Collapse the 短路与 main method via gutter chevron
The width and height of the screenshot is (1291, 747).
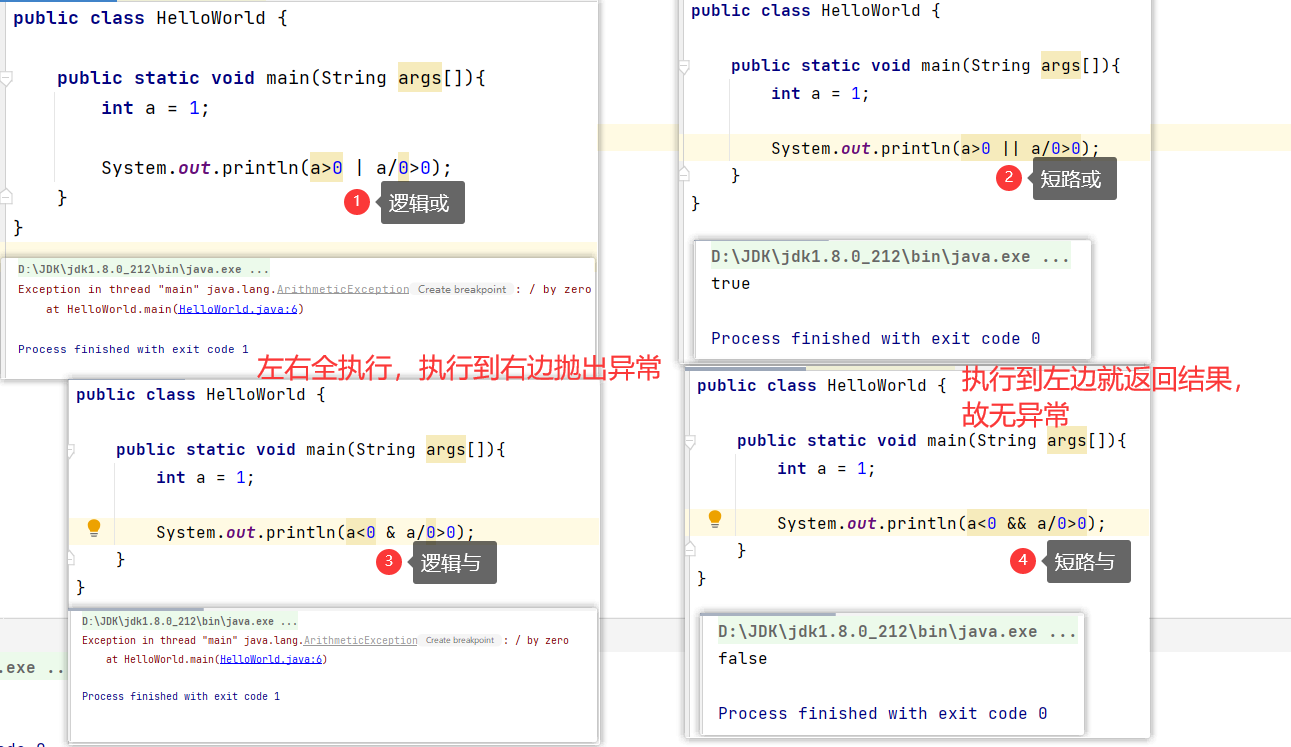[x=690, y=440]
